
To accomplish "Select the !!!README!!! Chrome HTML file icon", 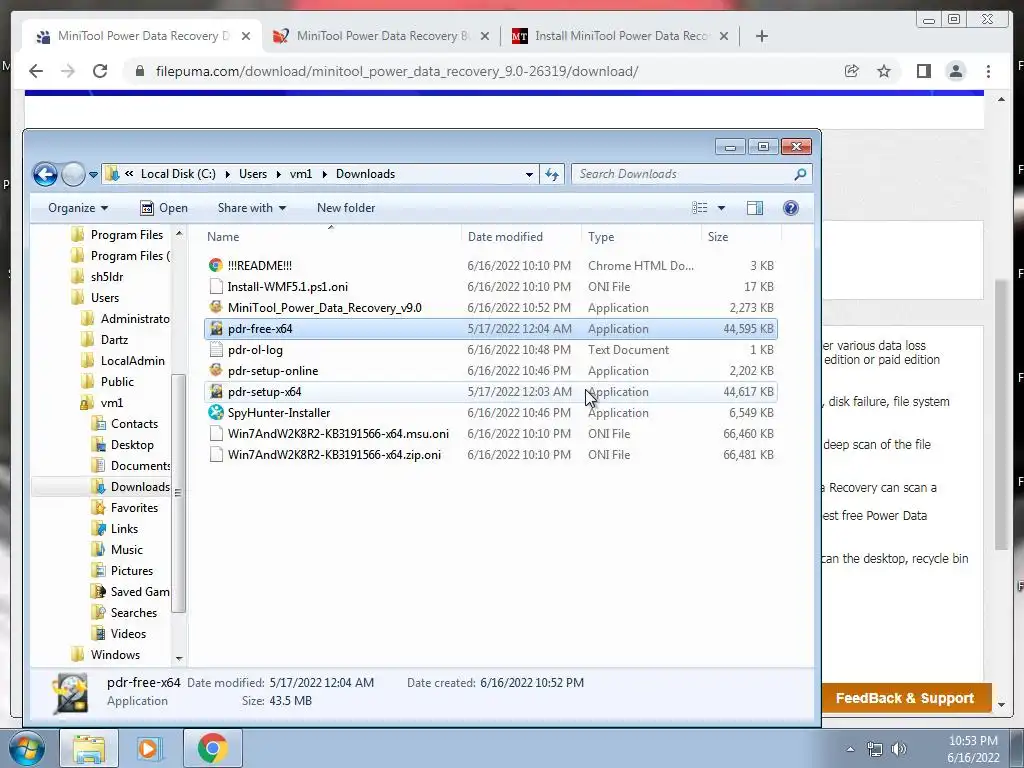I will [216, 265].
